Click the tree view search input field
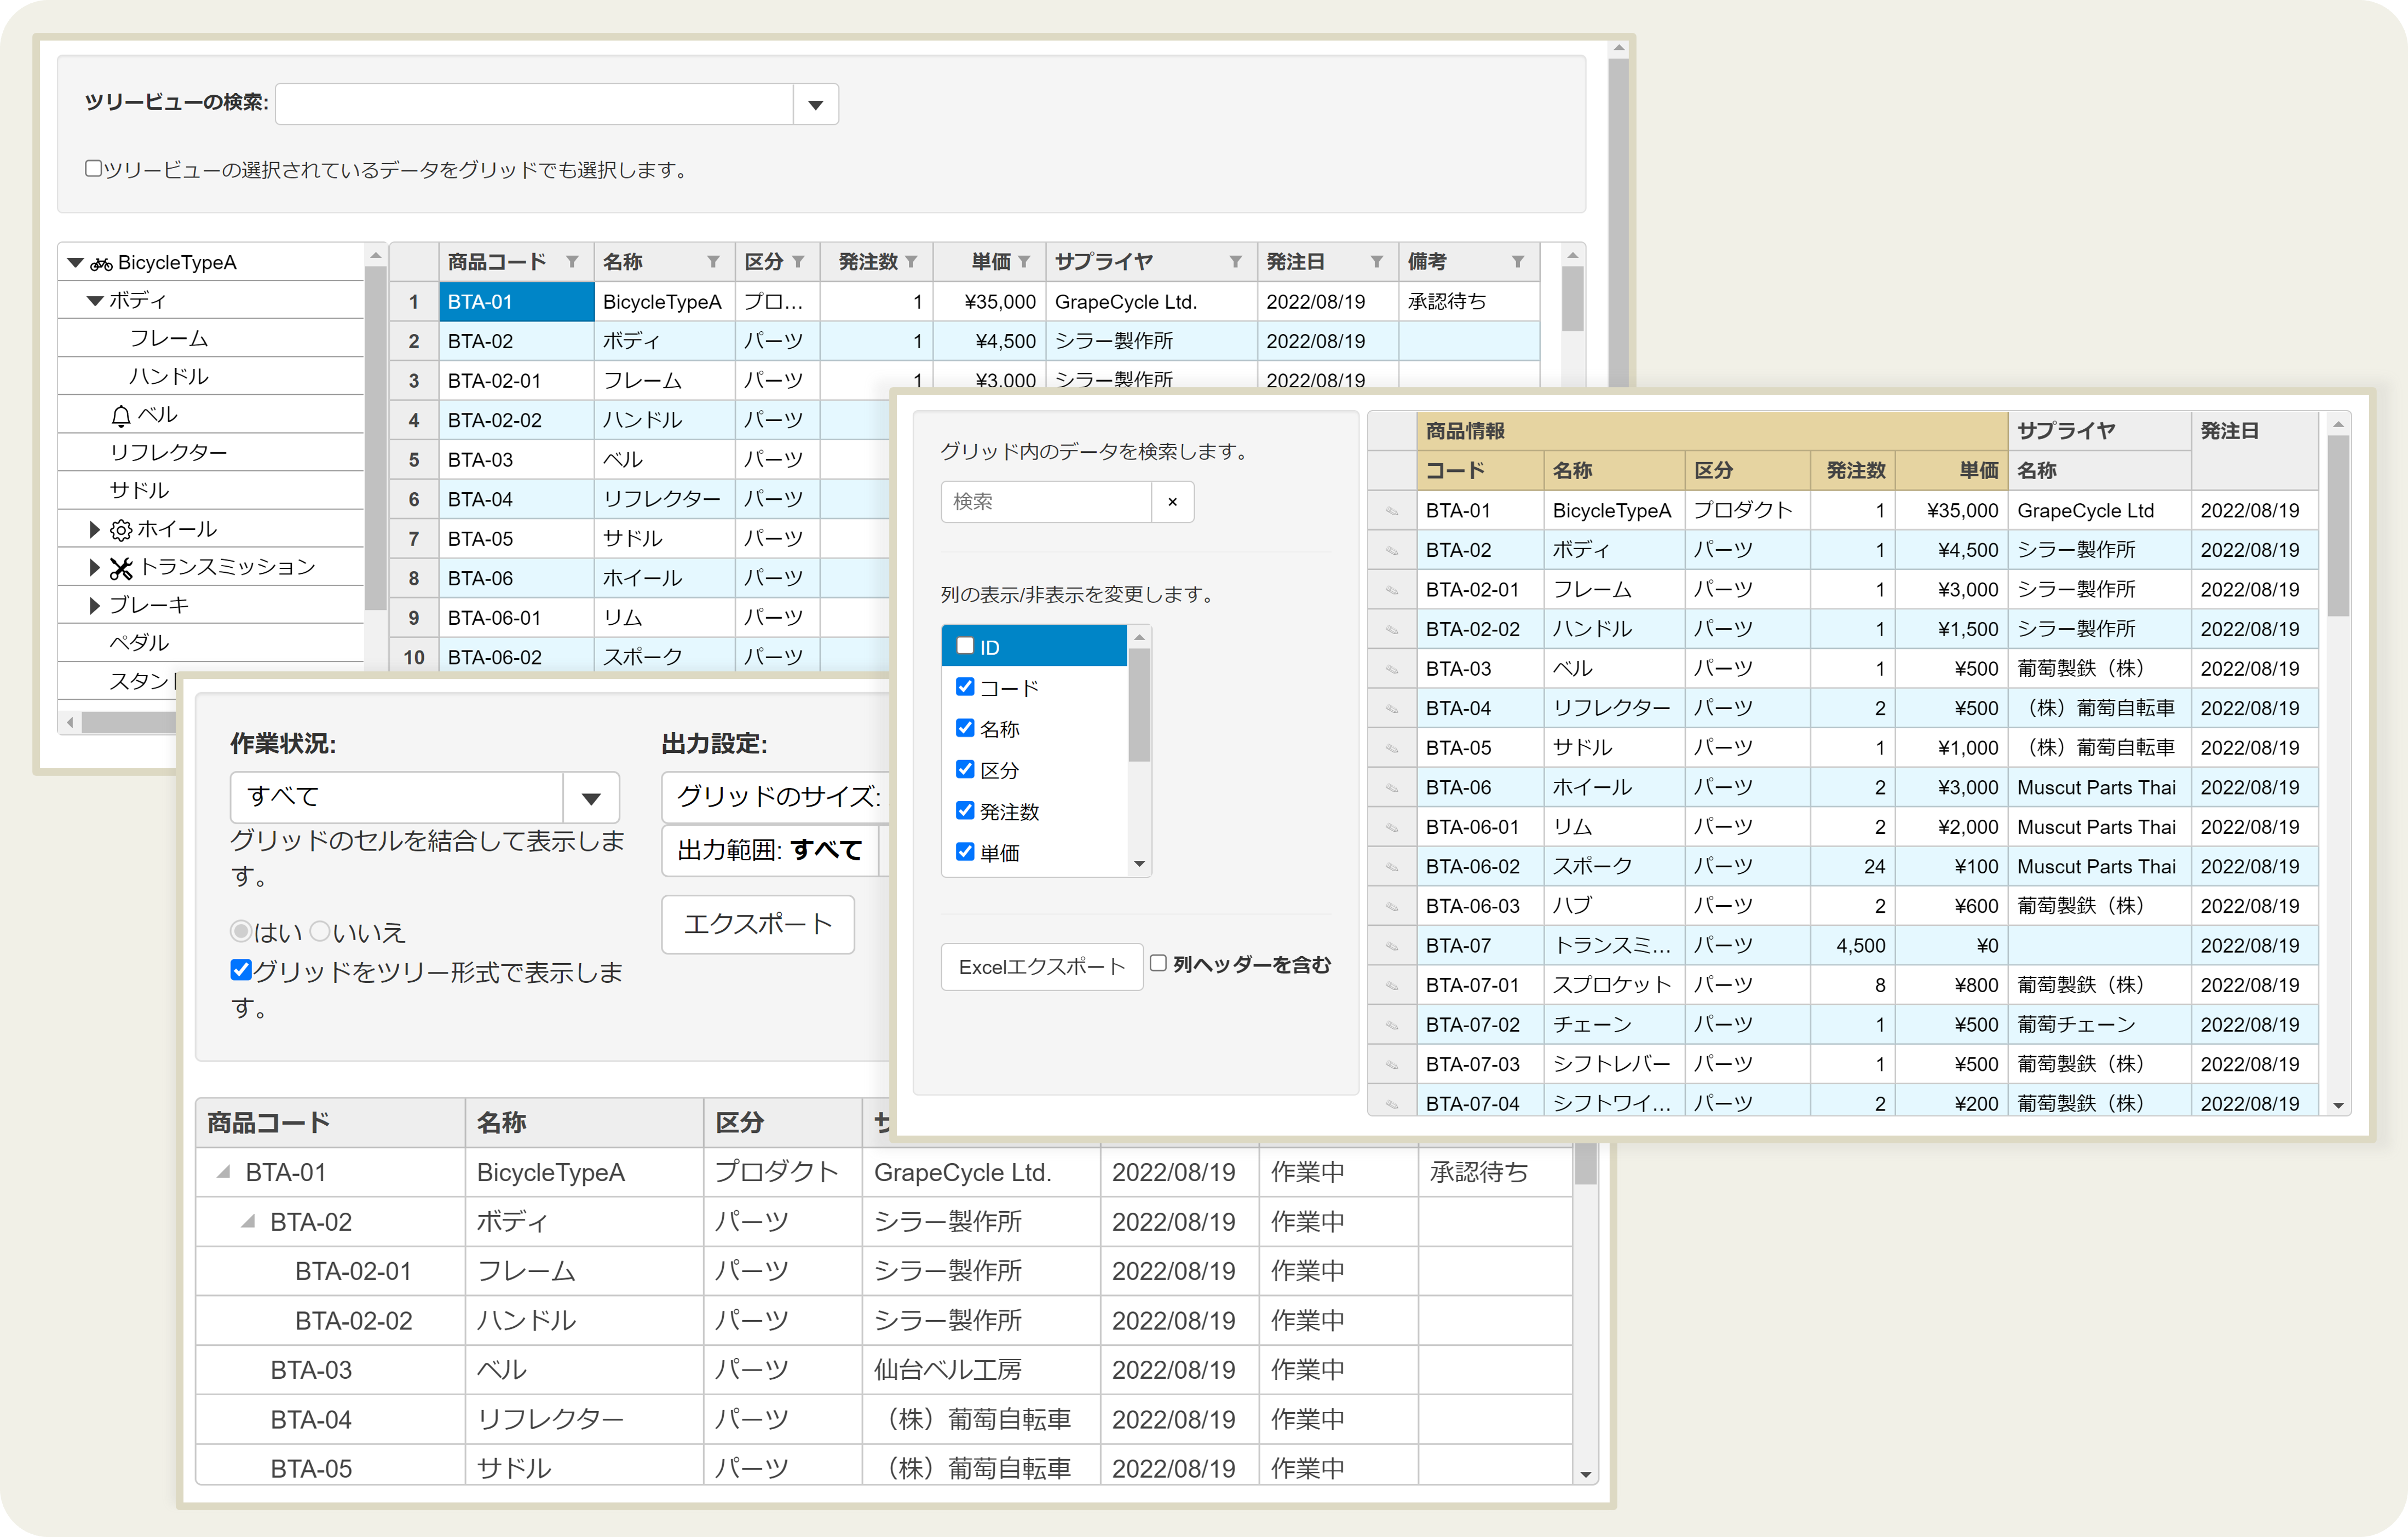The height and width of the screenshot is (1537, 2408). (534, 104)
